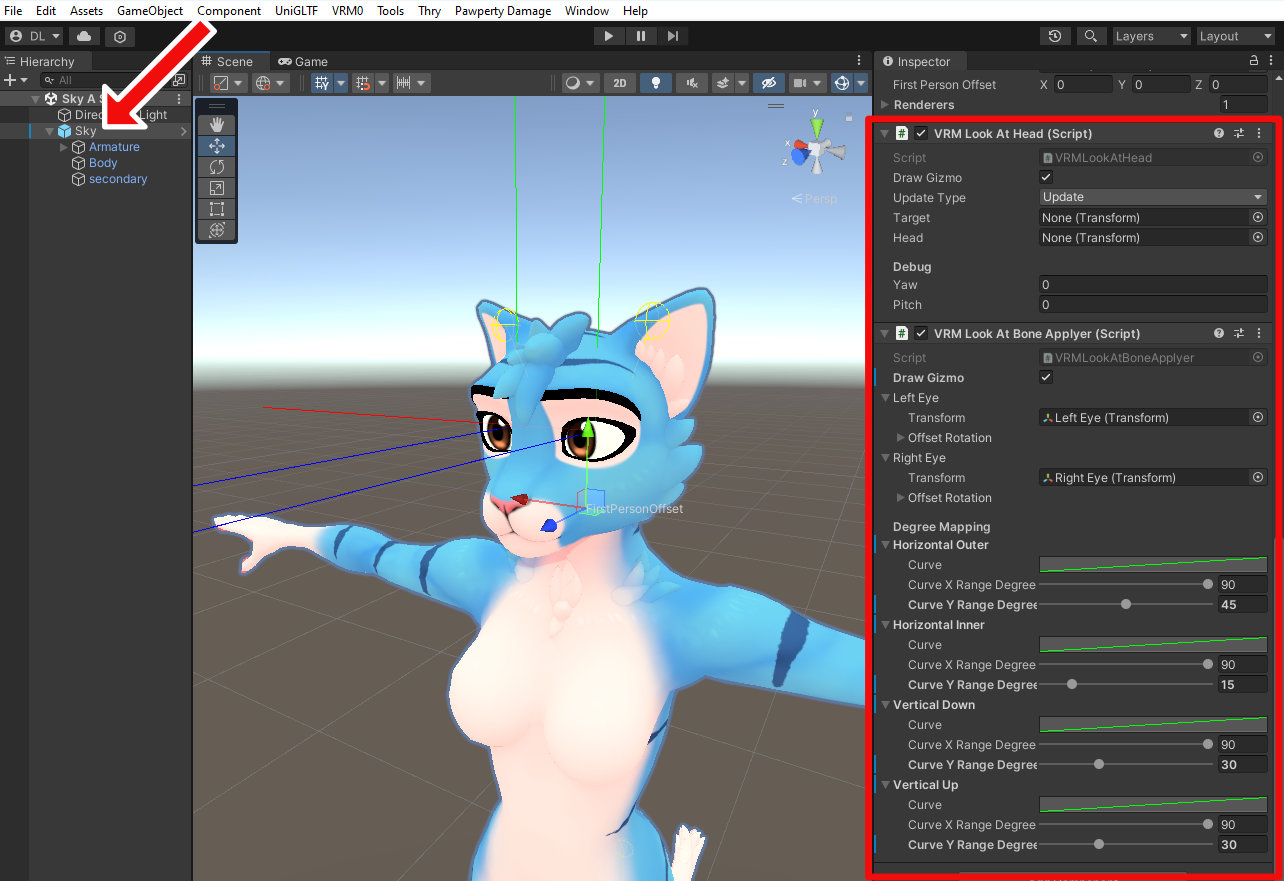Collapse the Vertical Down section

click(885, 705)
